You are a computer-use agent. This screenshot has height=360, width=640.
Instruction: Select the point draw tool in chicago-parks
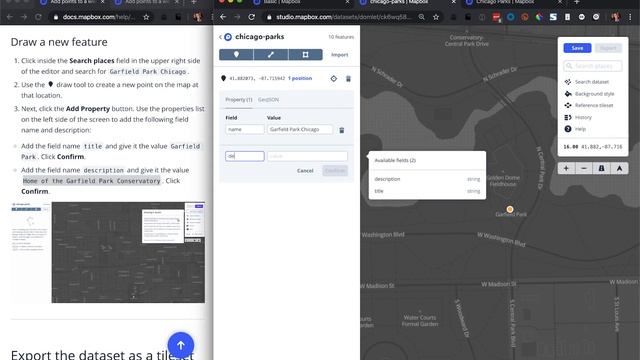pos(236,55)
